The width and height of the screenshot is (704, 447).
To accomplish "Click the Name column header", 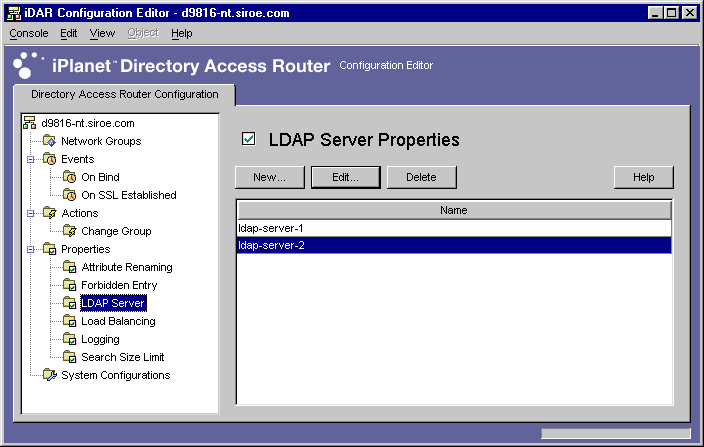I will pos(454,210).
